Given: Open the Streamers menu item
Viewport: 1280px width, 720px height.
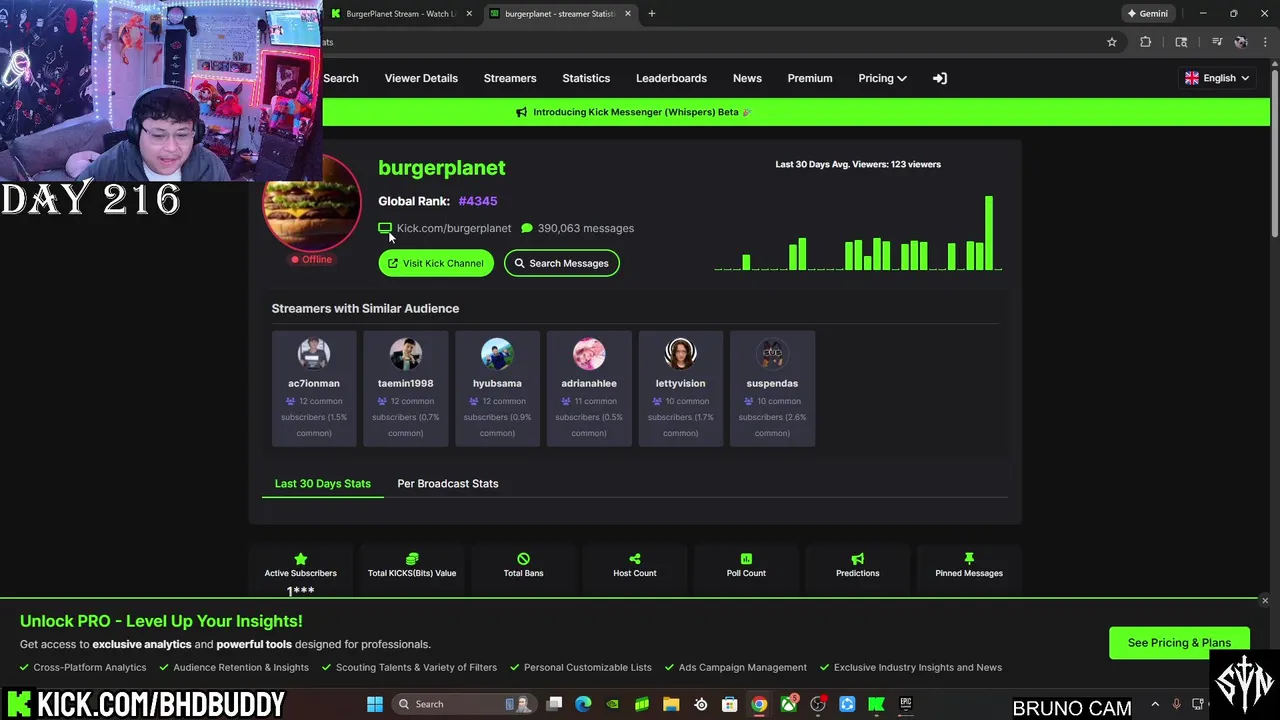Looking at the screenshot, I should tap(510, 78).
